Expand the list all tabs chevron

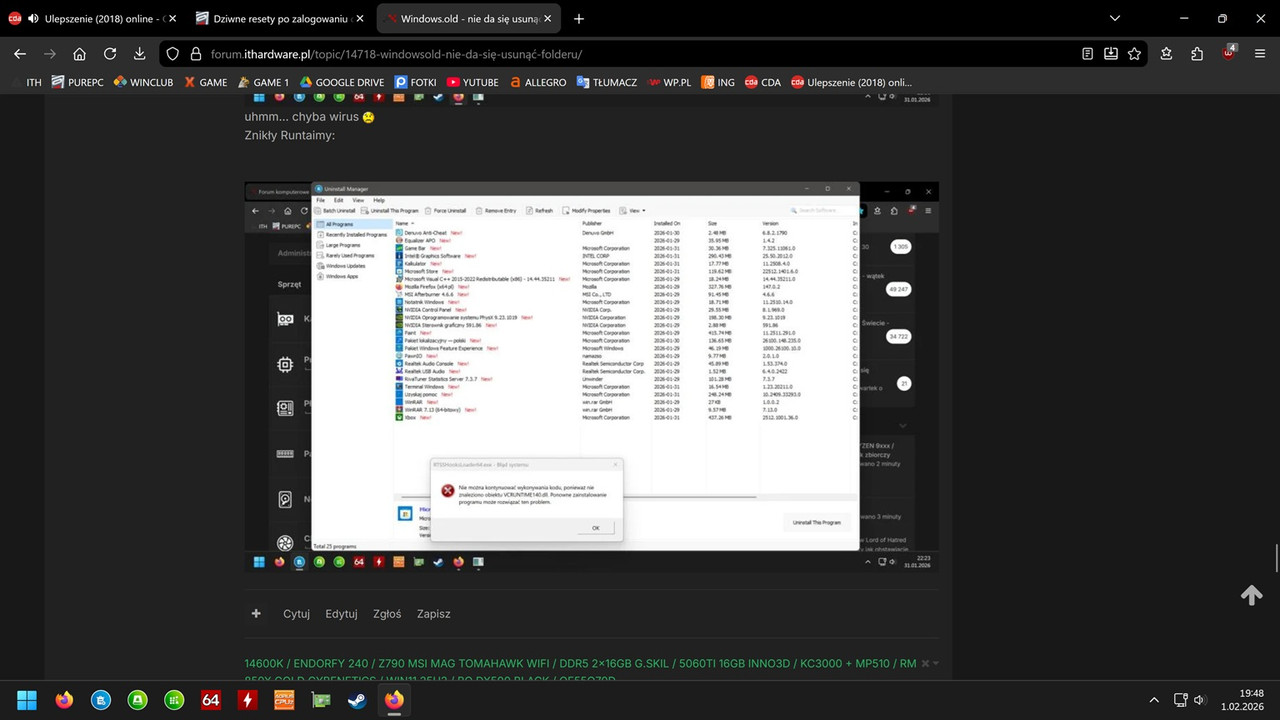(1115, 19)
